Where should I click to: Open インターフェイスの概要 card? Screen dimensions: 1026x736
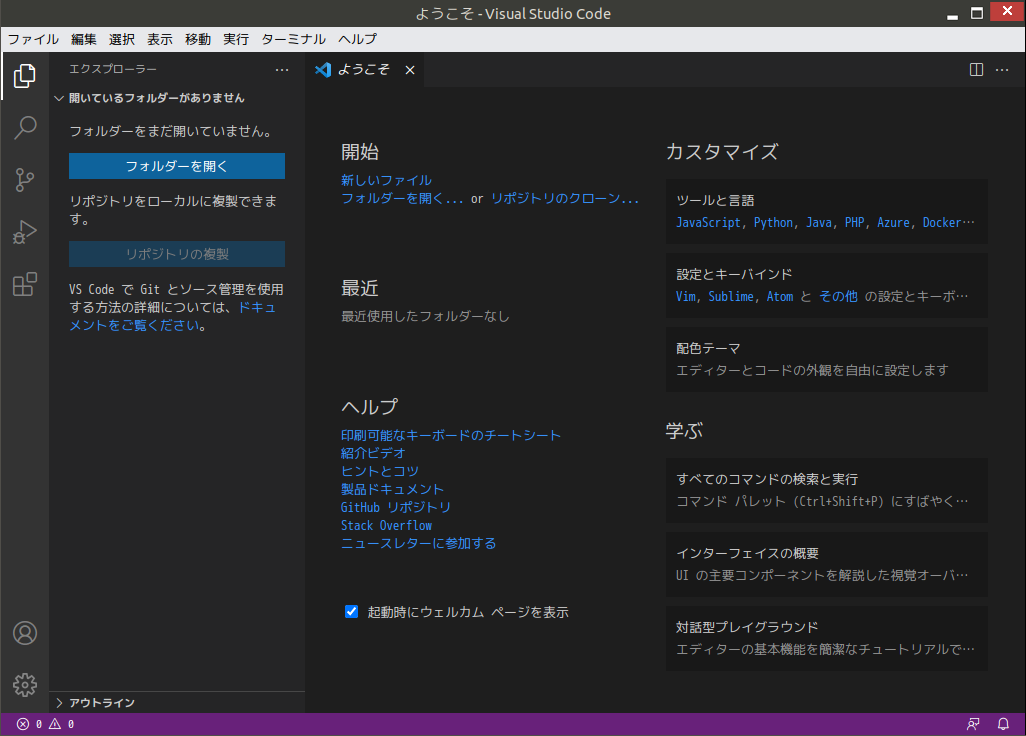[x=827, y=564]
